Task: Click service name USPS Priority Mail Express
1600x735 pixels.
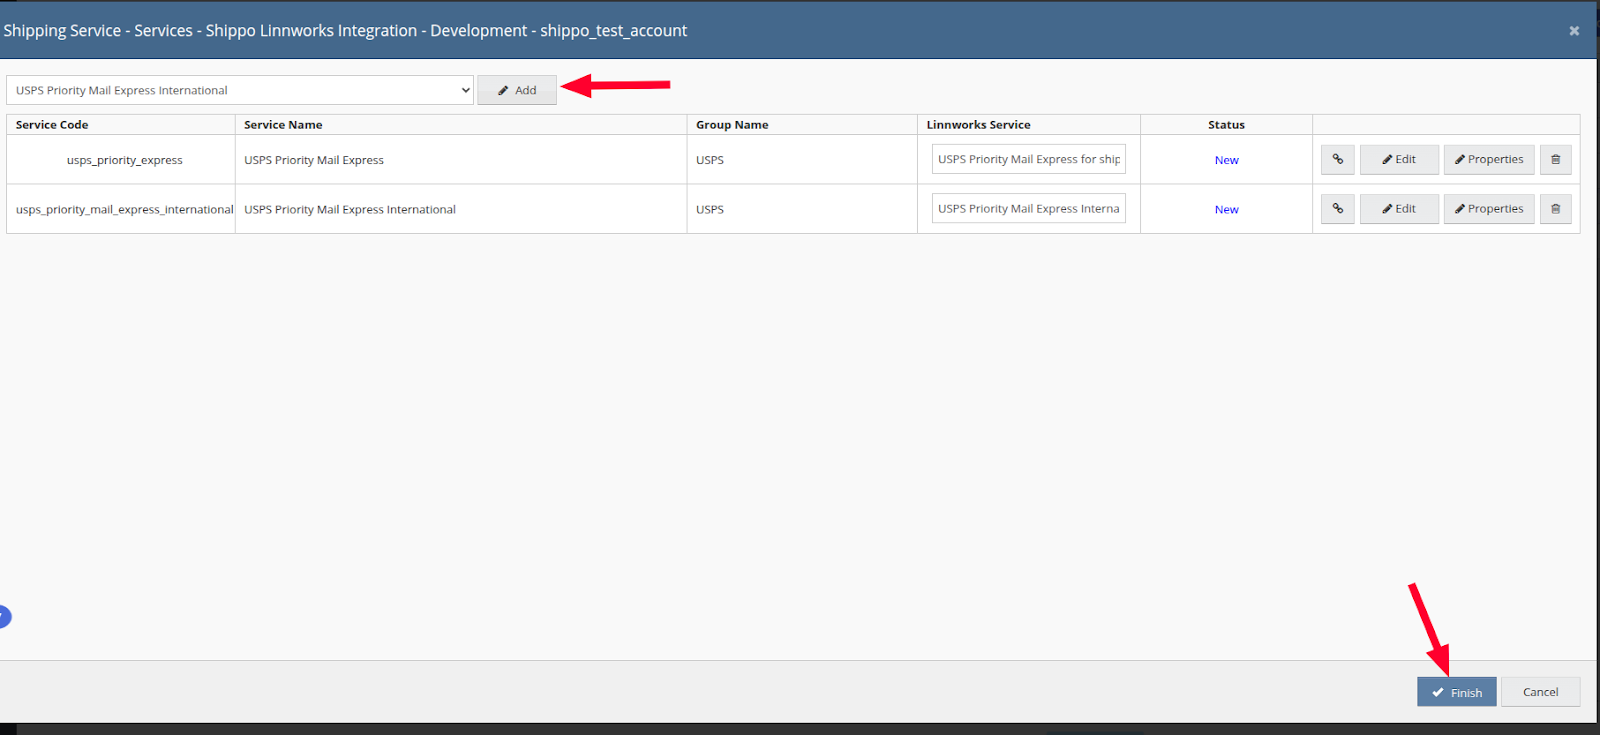Action: (x=314, y=160)
